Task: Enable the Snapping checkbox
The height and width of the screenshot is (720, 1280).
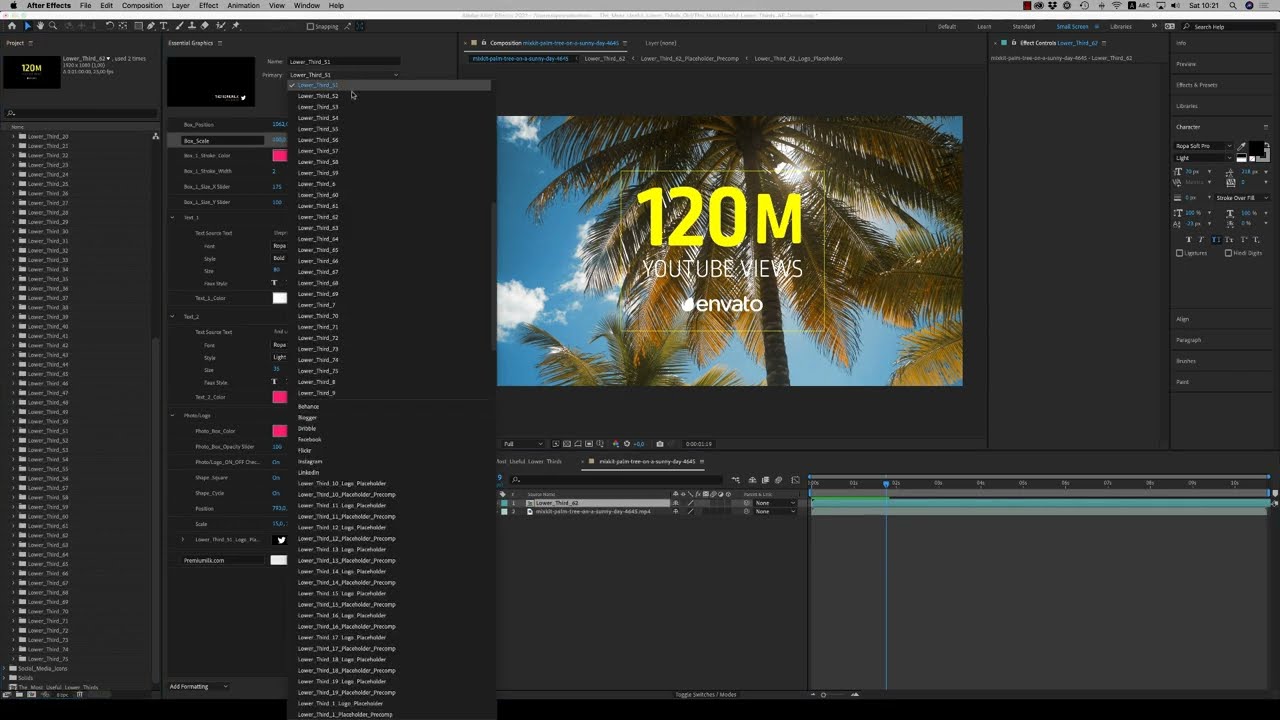Action: (x=310, y=26)
